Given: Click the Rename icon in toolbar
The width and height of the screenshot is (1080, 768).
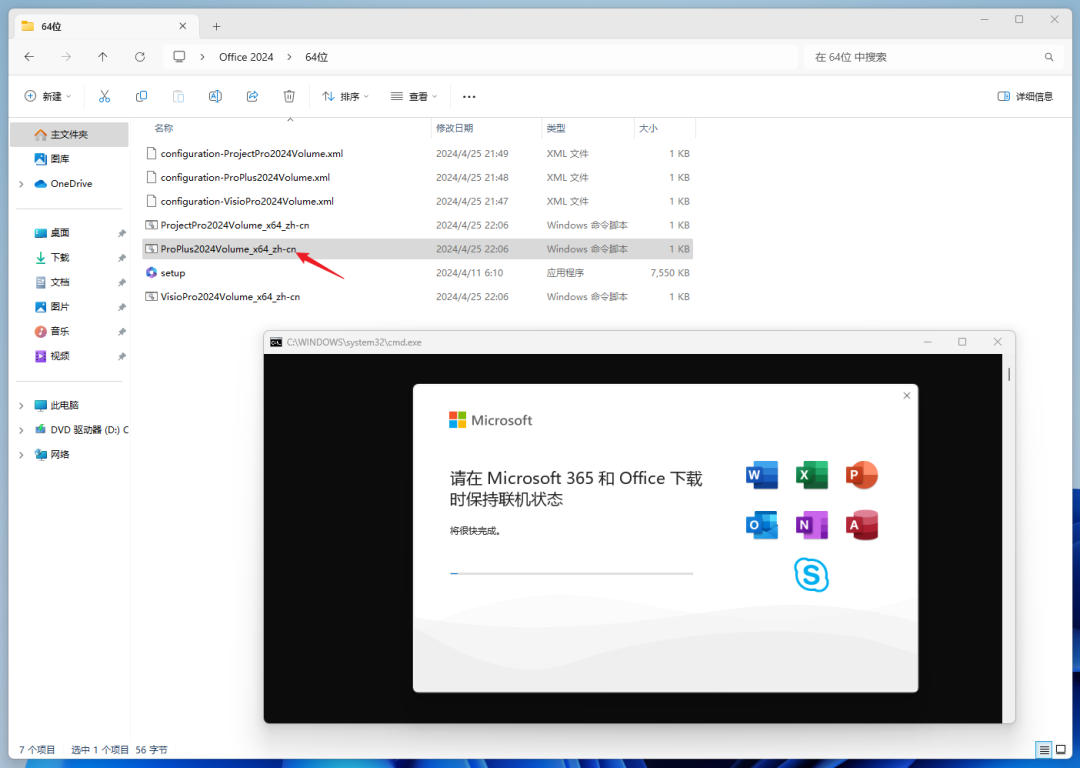Looking at the screenshot, I should 216,96.
